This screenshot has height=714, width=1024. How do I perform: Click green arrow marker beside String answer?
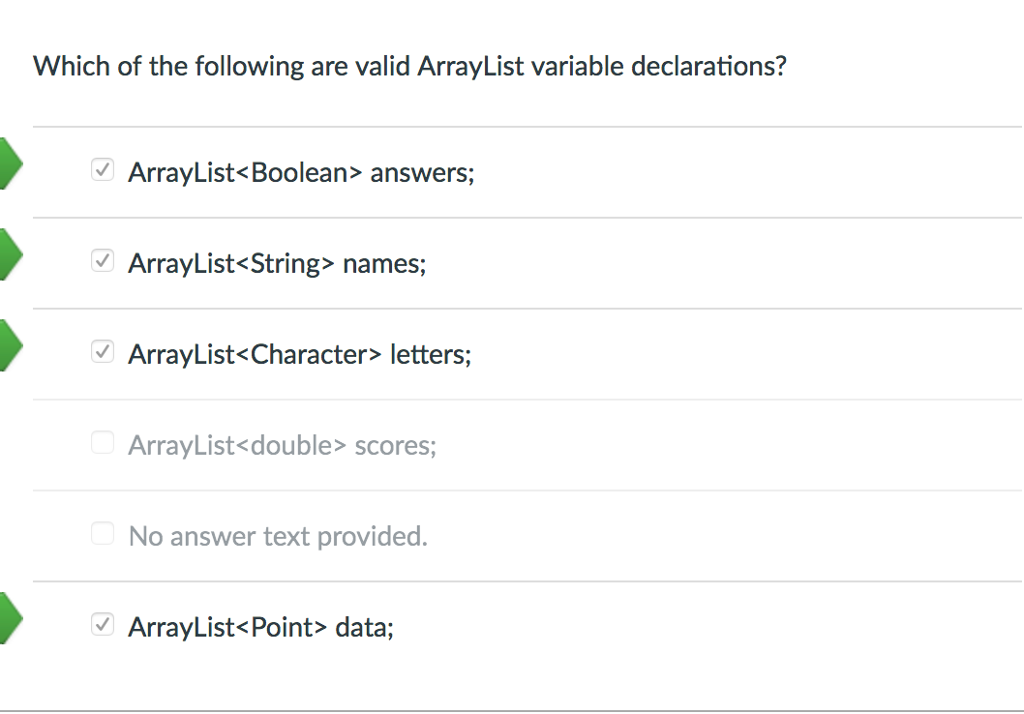click(x=10, y=254)
